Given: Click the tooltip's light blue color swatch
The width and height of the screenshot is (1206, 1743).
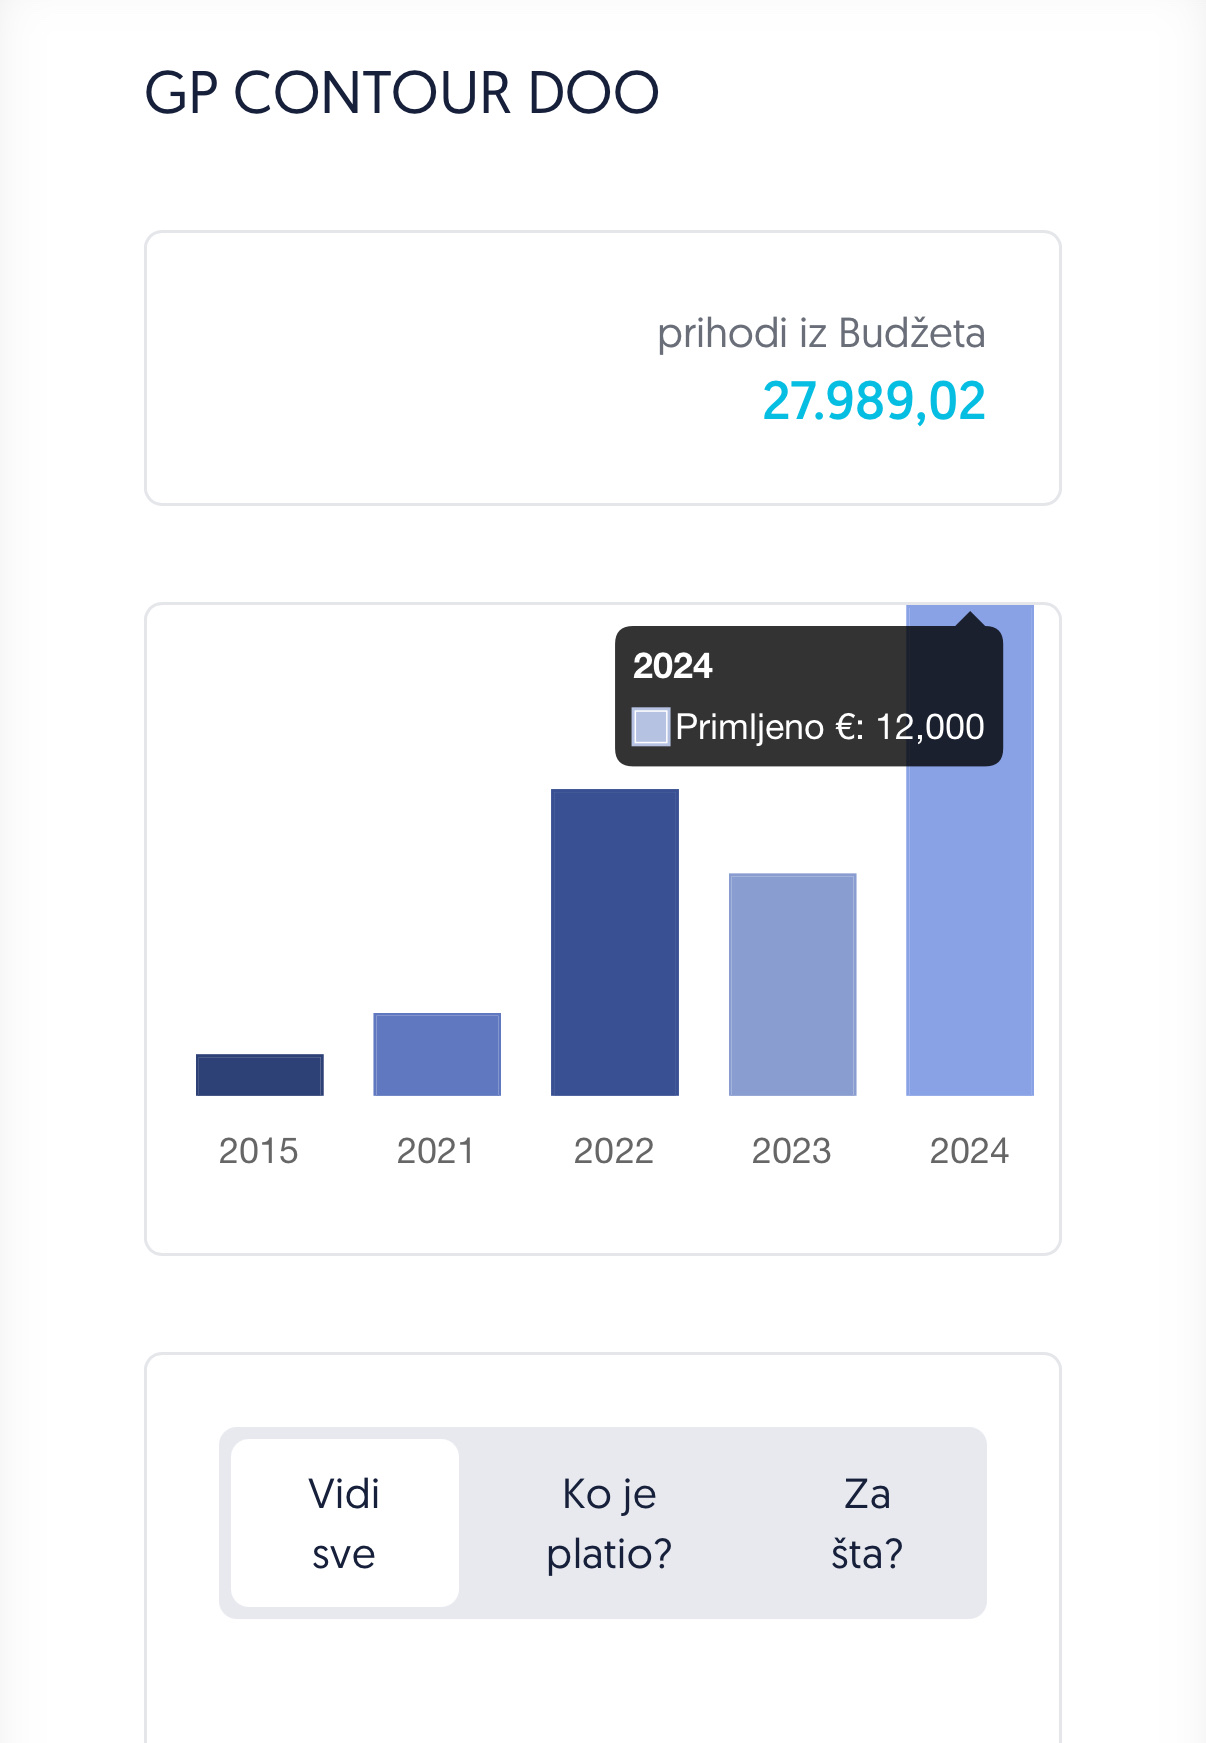Looking at the screenshot, I should pyautogui.click(x=651, y=727).
